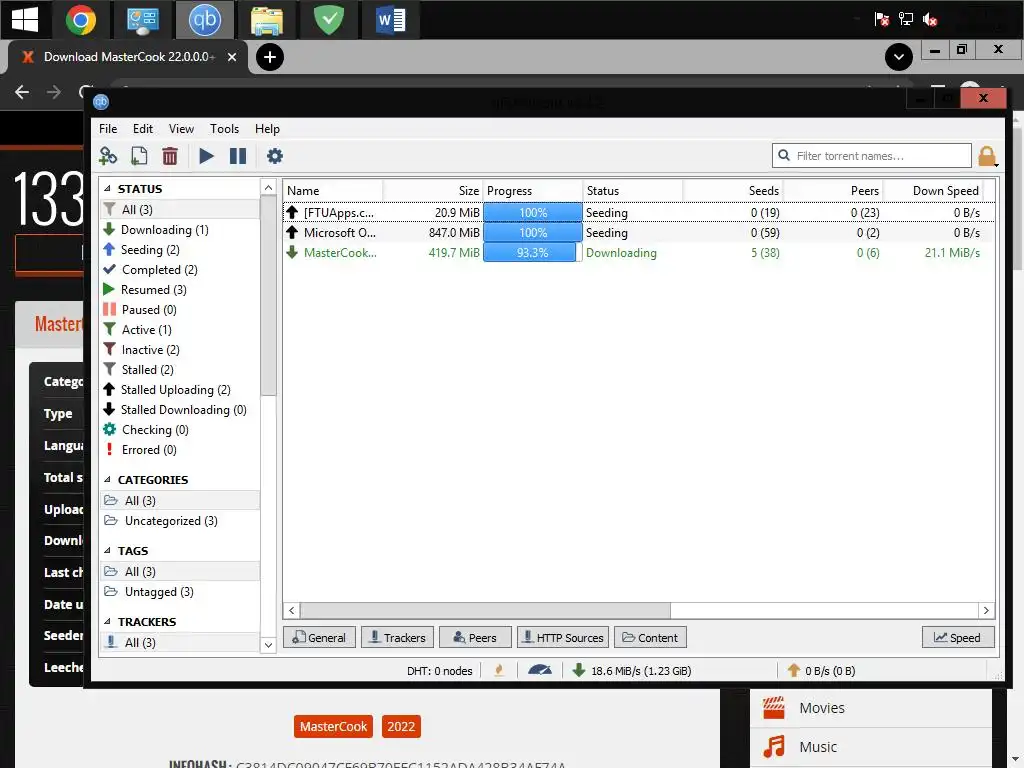Image resolution: width=1024 pixels, height=768 pixels.
Task: Click upload speed status indicator
Action: [x=821, y=671]
